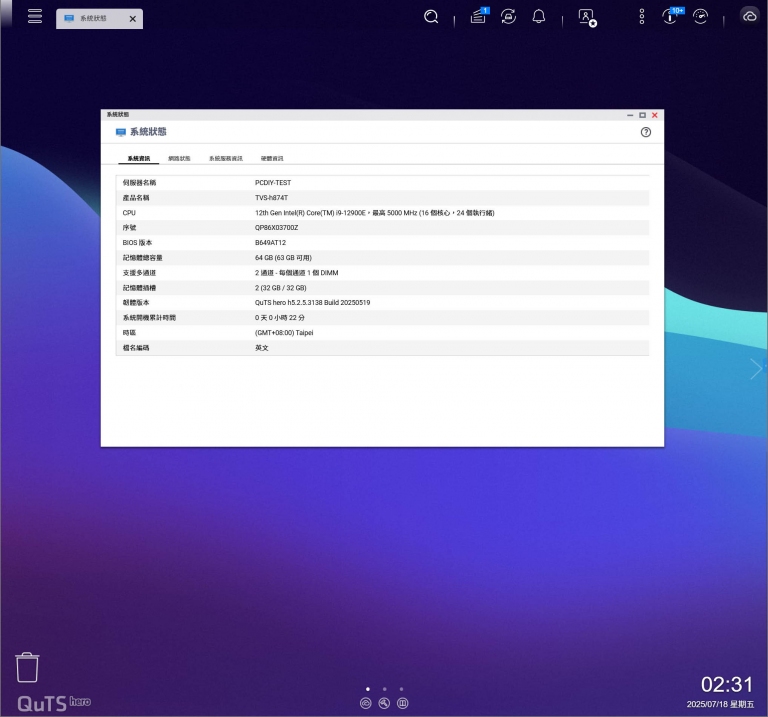768x717 pixels.
Task: Go to next desktop page arrow
Action: [x=756, y=369]
